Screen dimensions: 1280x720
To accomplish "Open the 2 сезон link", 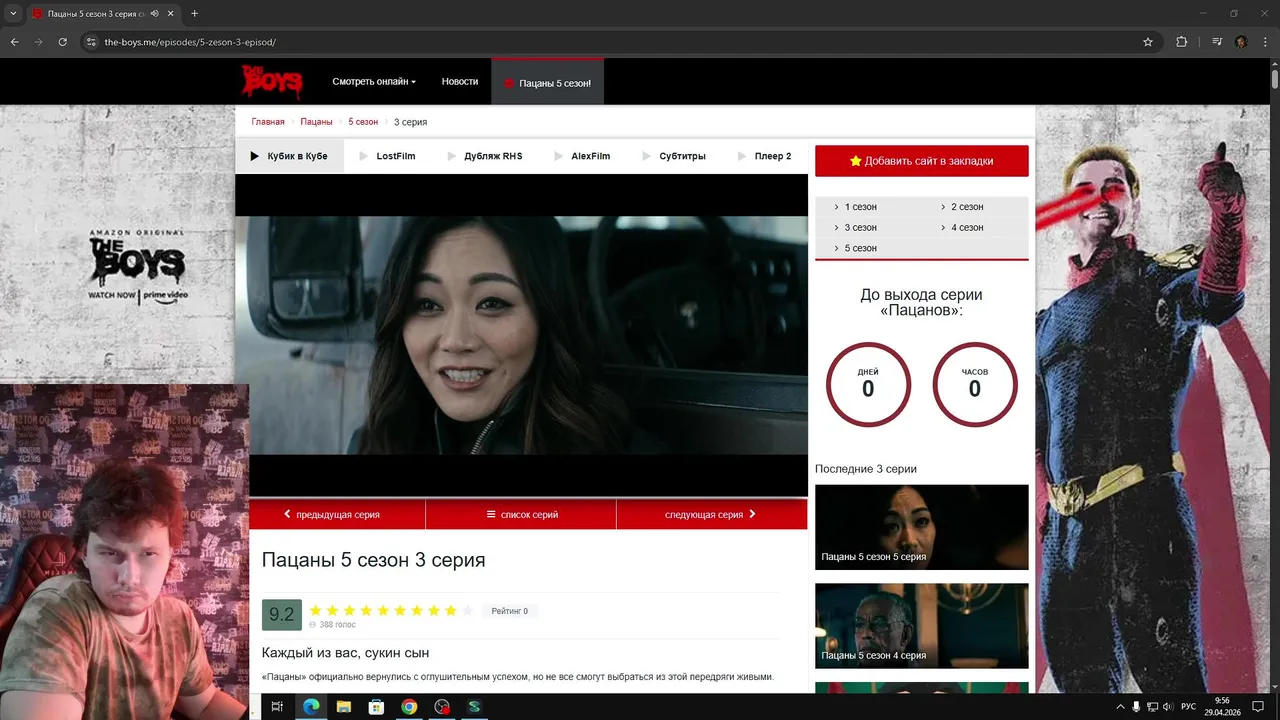I will (967, 207).
